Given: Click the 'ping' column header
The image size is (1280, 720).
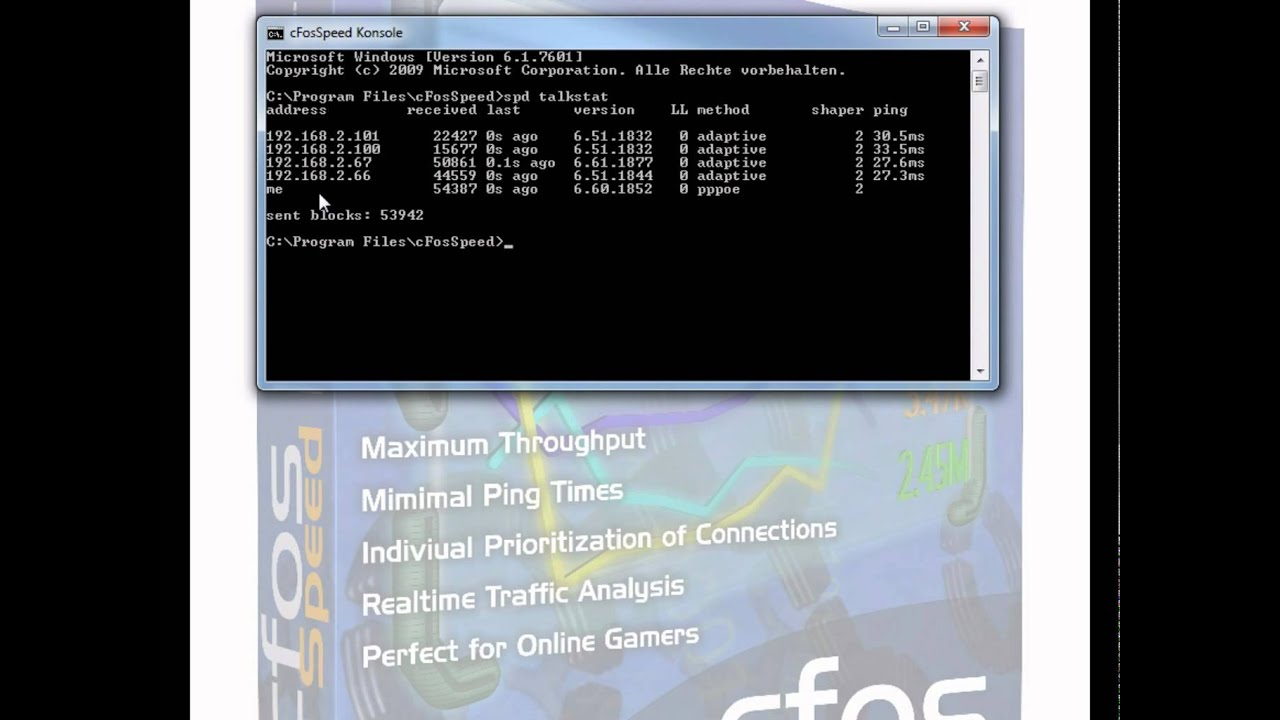Looking at the screenshot, I should (890, 110).
